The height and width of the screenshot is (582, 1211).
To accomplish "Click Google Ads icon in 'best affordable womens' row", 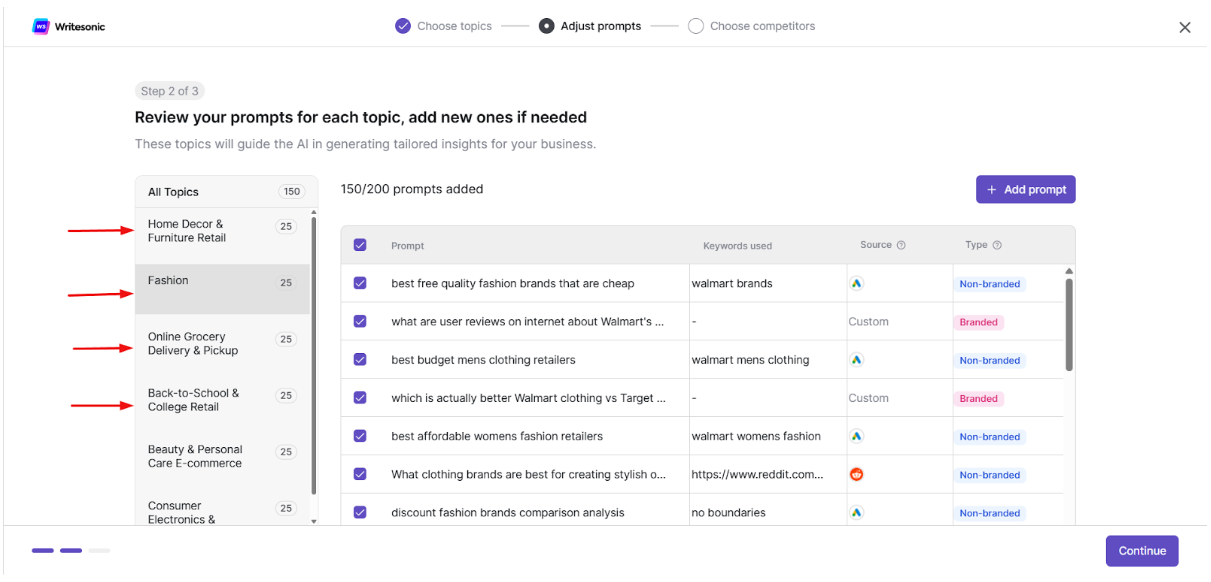I will click(x=857, y=436).
